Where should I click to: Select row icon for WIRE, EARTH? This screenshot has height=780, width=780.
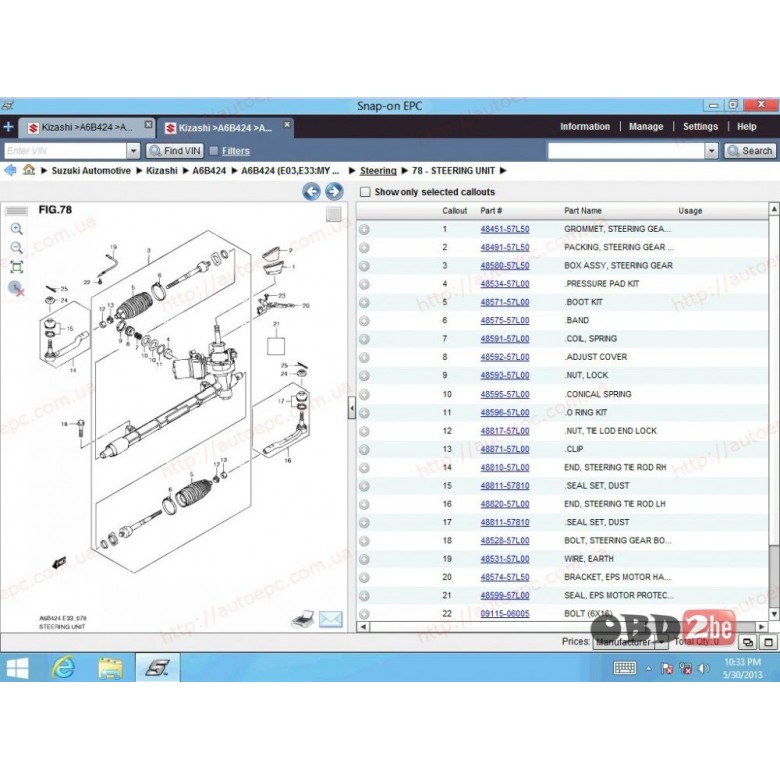pyautogui.click(x=364, y=559)
